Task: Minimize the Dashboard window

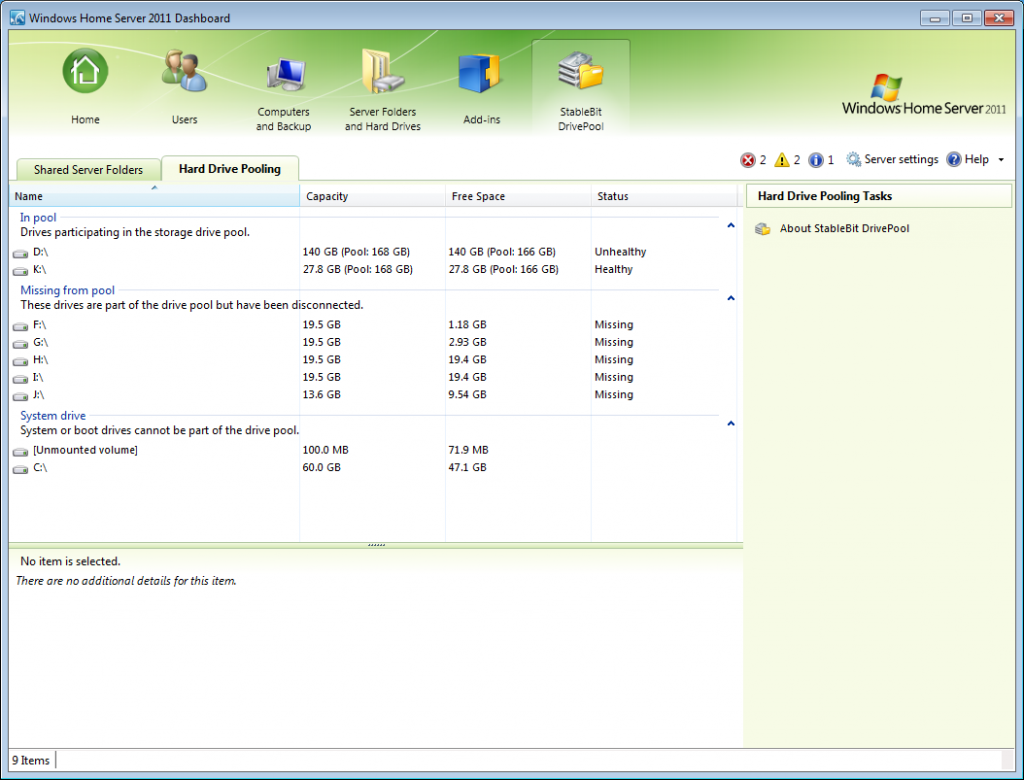Action: pos(935,18)
